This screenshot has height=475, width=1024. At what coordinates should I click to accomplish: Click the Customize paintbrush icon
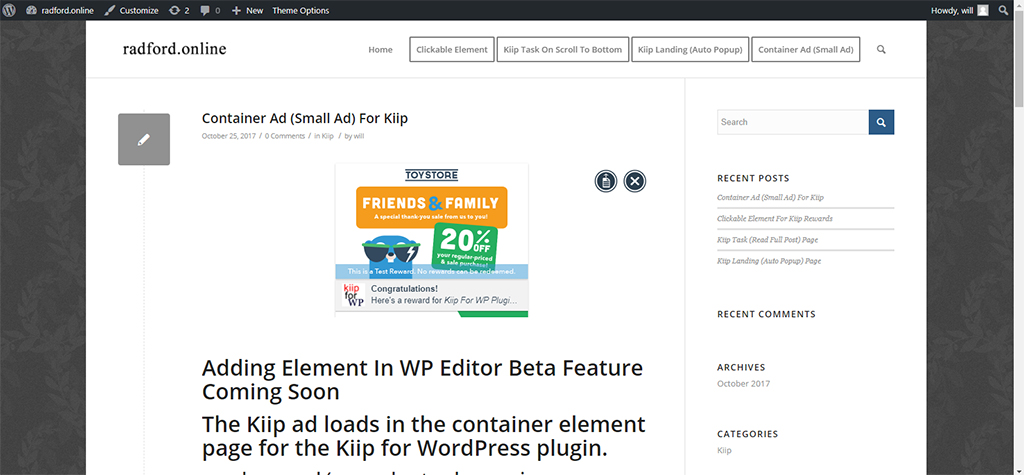110,10
